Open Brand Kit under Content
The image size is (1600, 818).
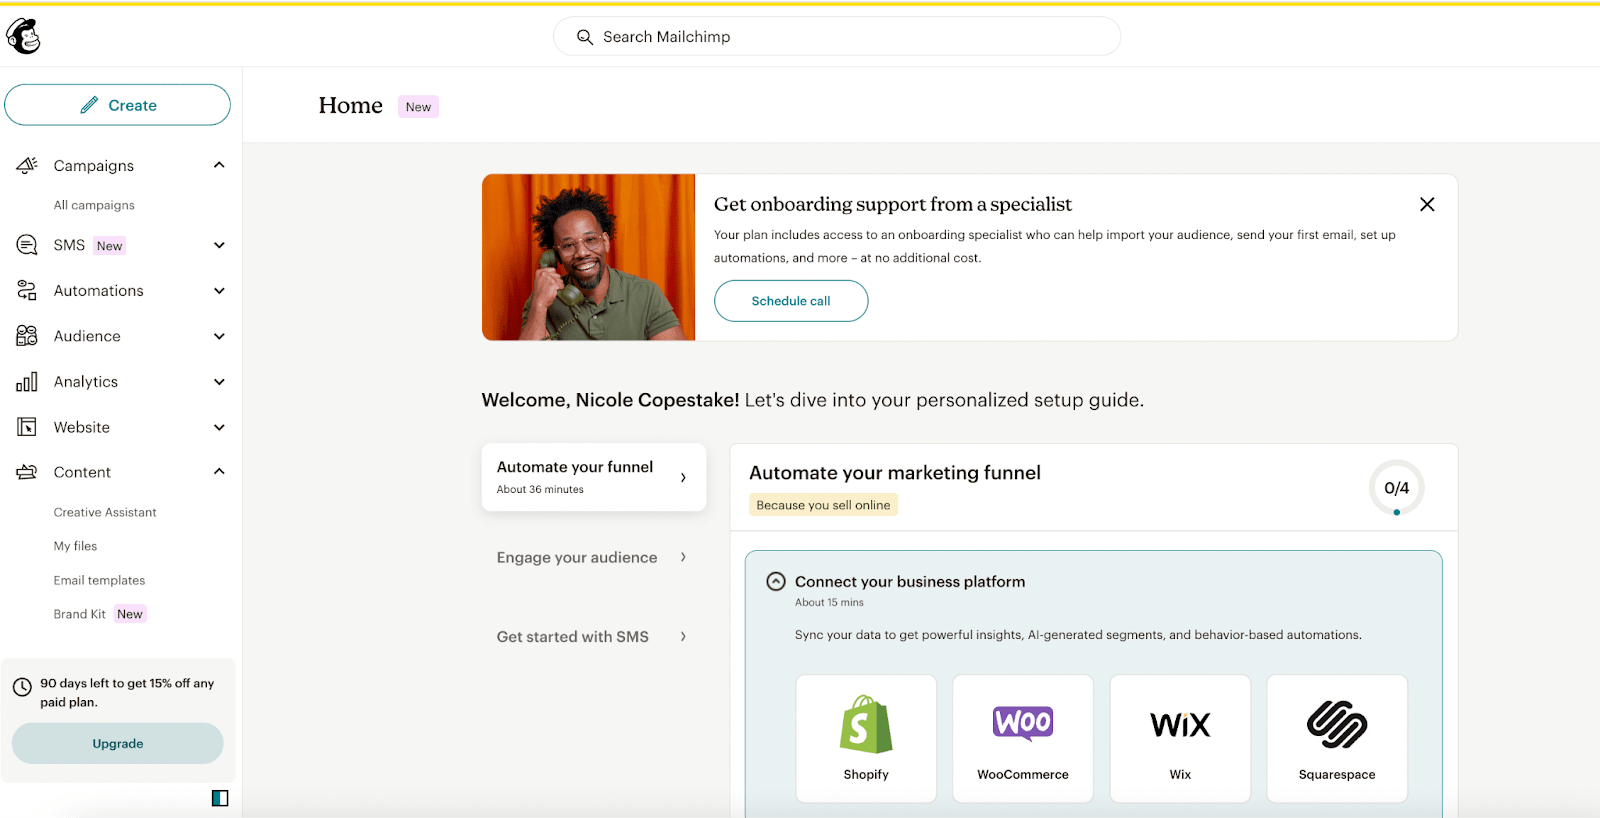(x=79, y=614)
